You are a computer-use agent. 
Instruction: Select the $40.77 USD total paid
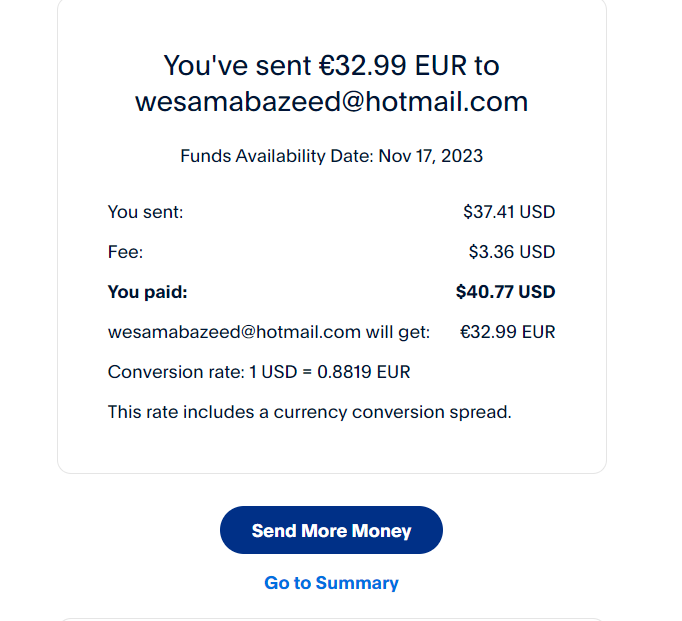[x=505, y=292]
